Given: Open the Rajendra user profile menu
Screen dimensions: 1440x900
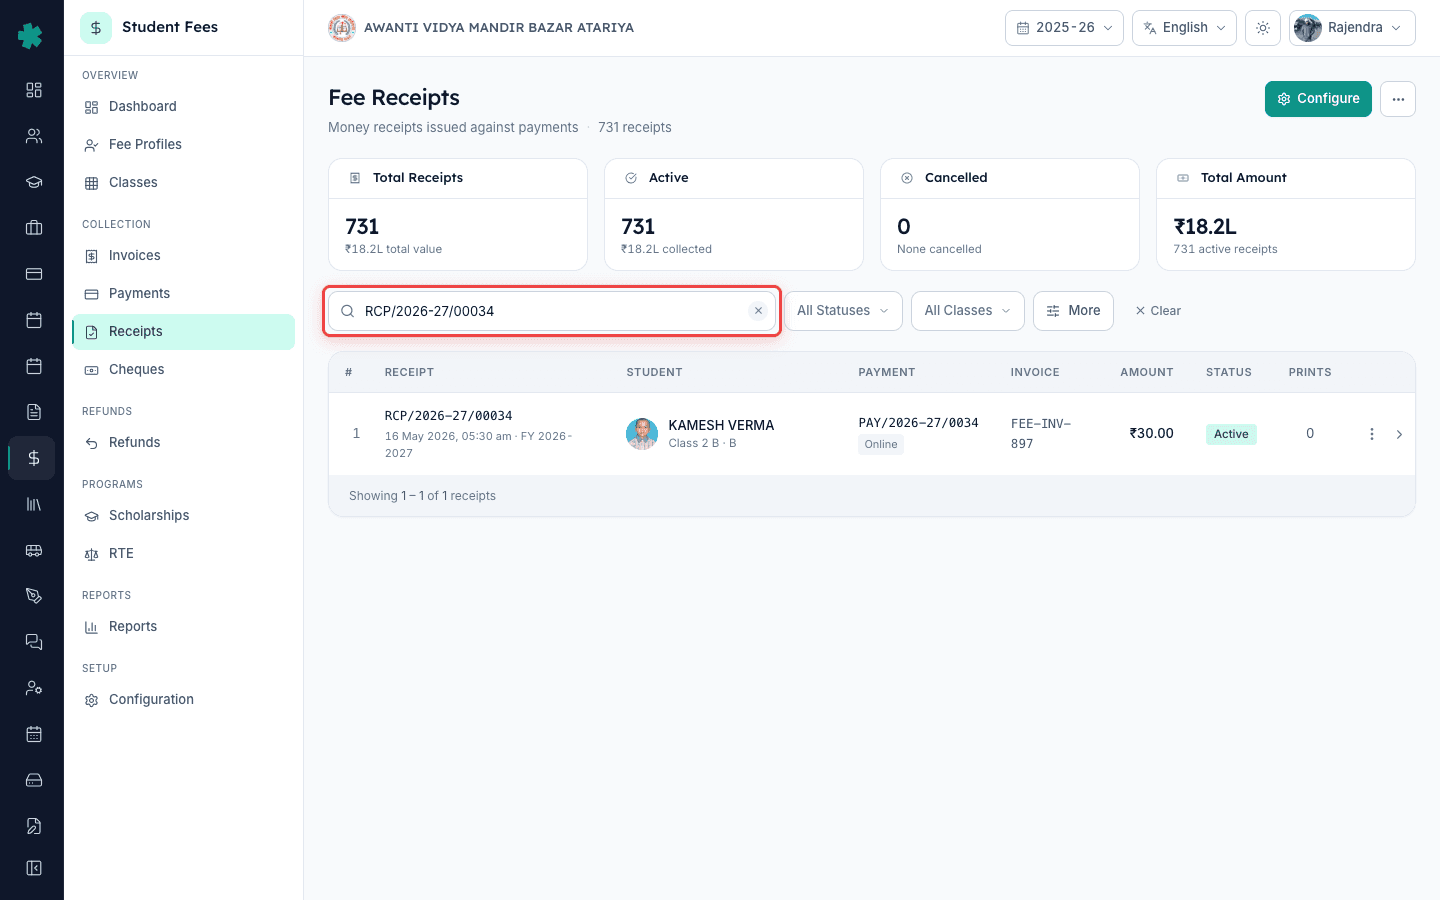Looking at the screenshot, I should click(1352, 28).
